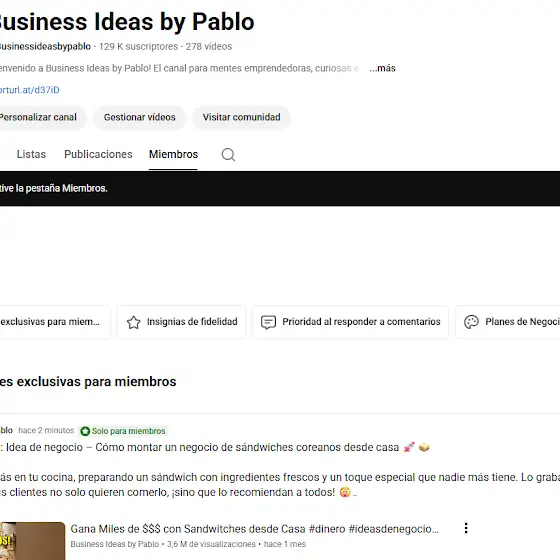Click Gestionar vídeos button

[139, 118]
